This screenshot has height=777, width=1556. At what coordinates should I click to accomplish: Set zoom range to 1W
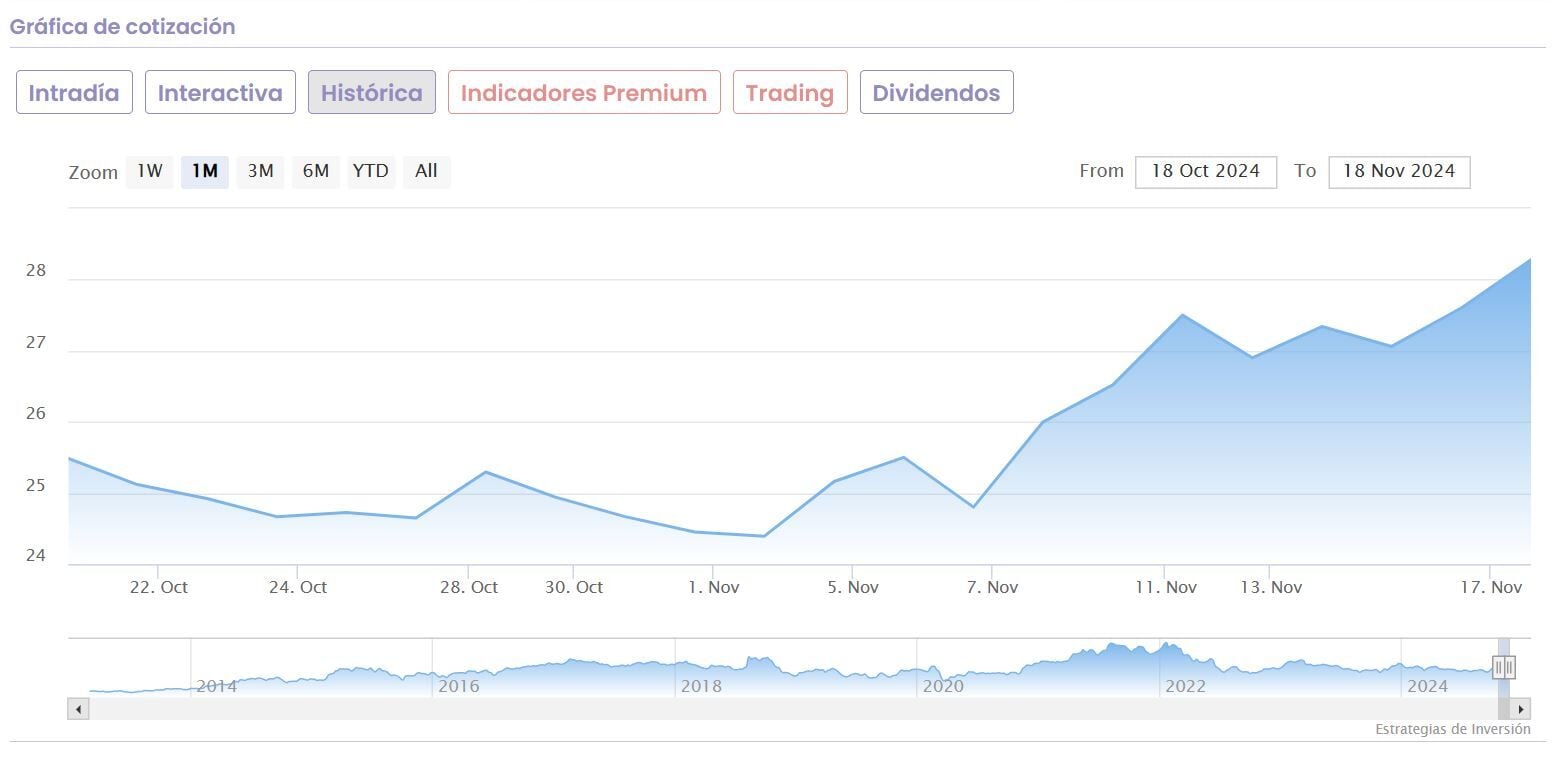coord(149,171)
